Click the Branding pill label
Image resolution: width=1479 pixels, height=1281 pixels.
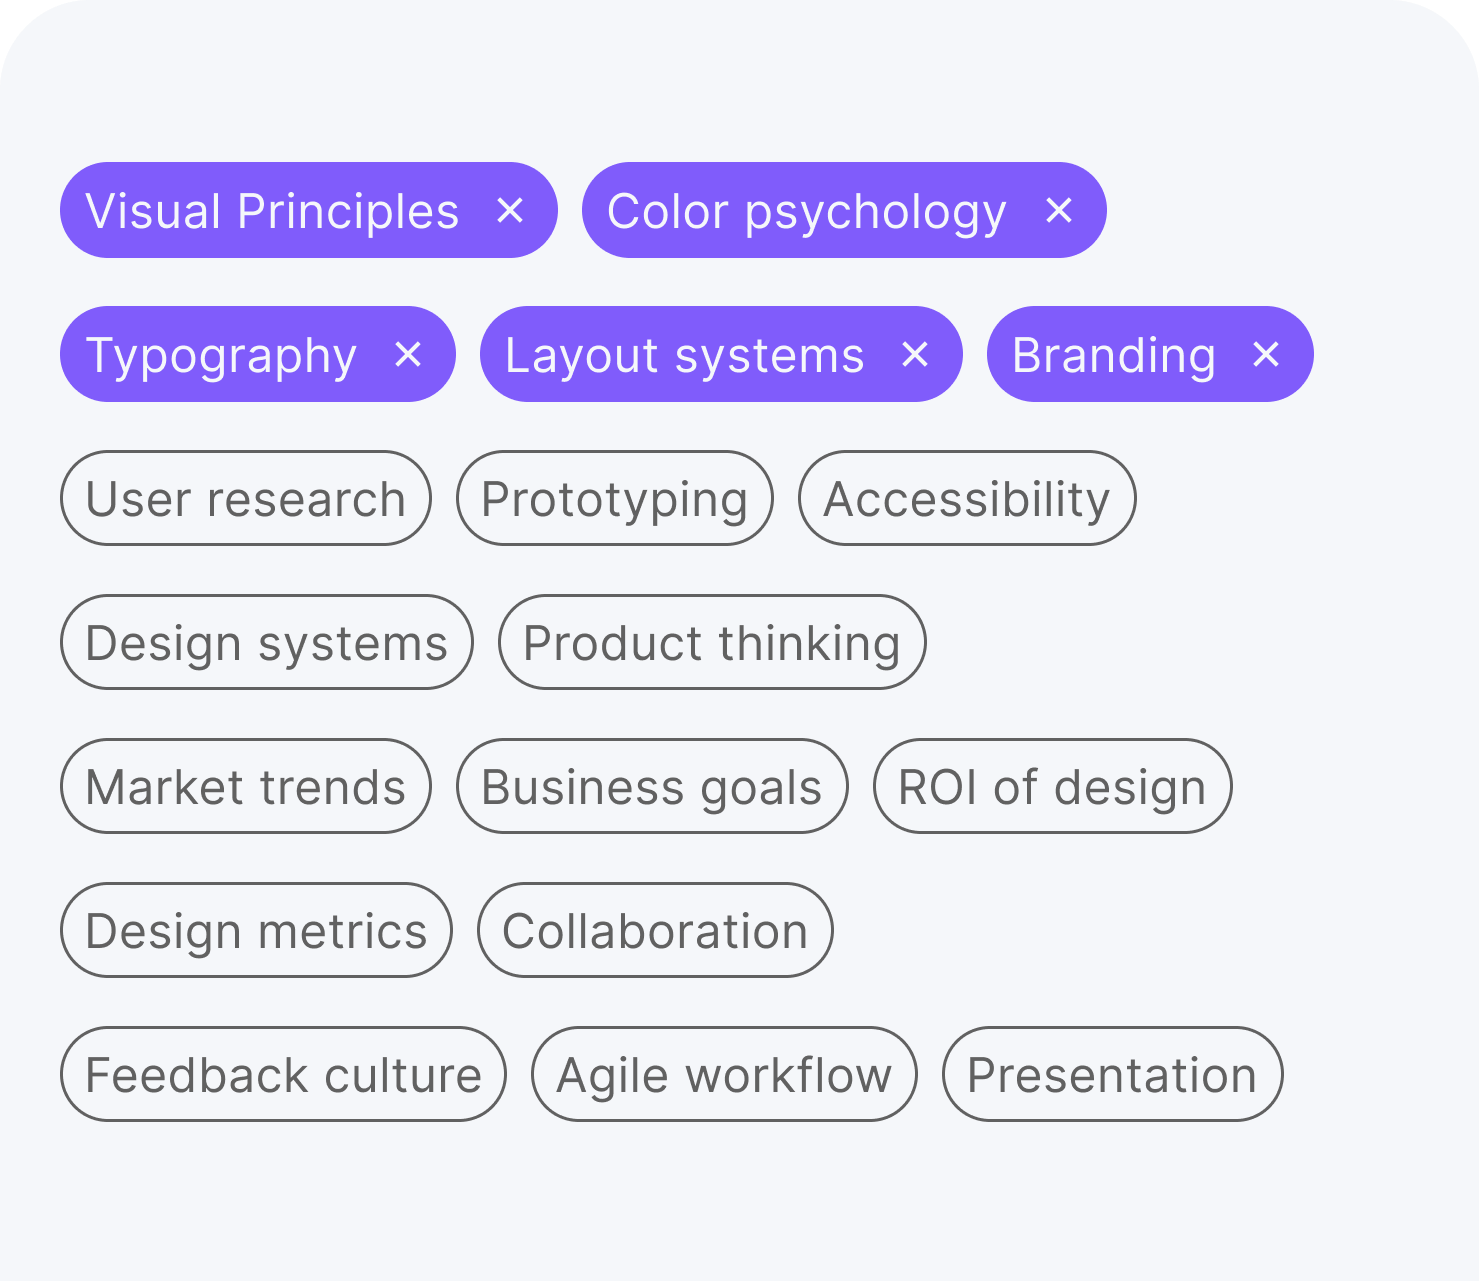[x=1113, y=354]
